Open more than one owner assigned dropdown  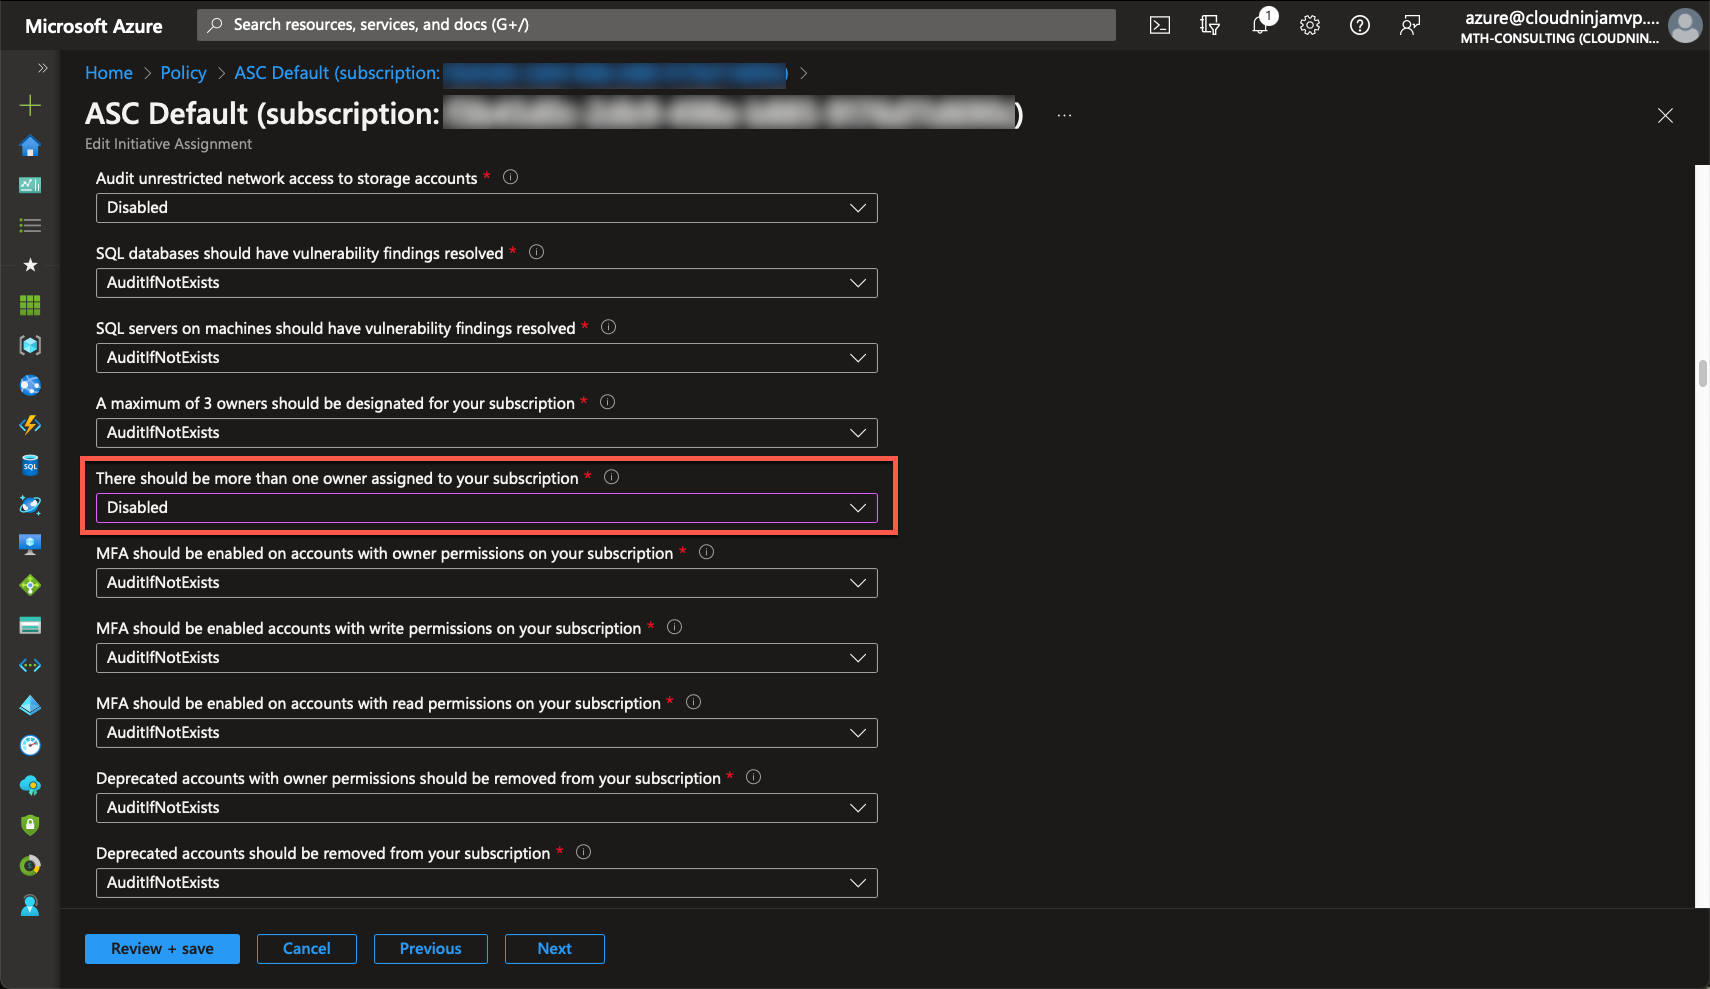(x=487, y=508)
